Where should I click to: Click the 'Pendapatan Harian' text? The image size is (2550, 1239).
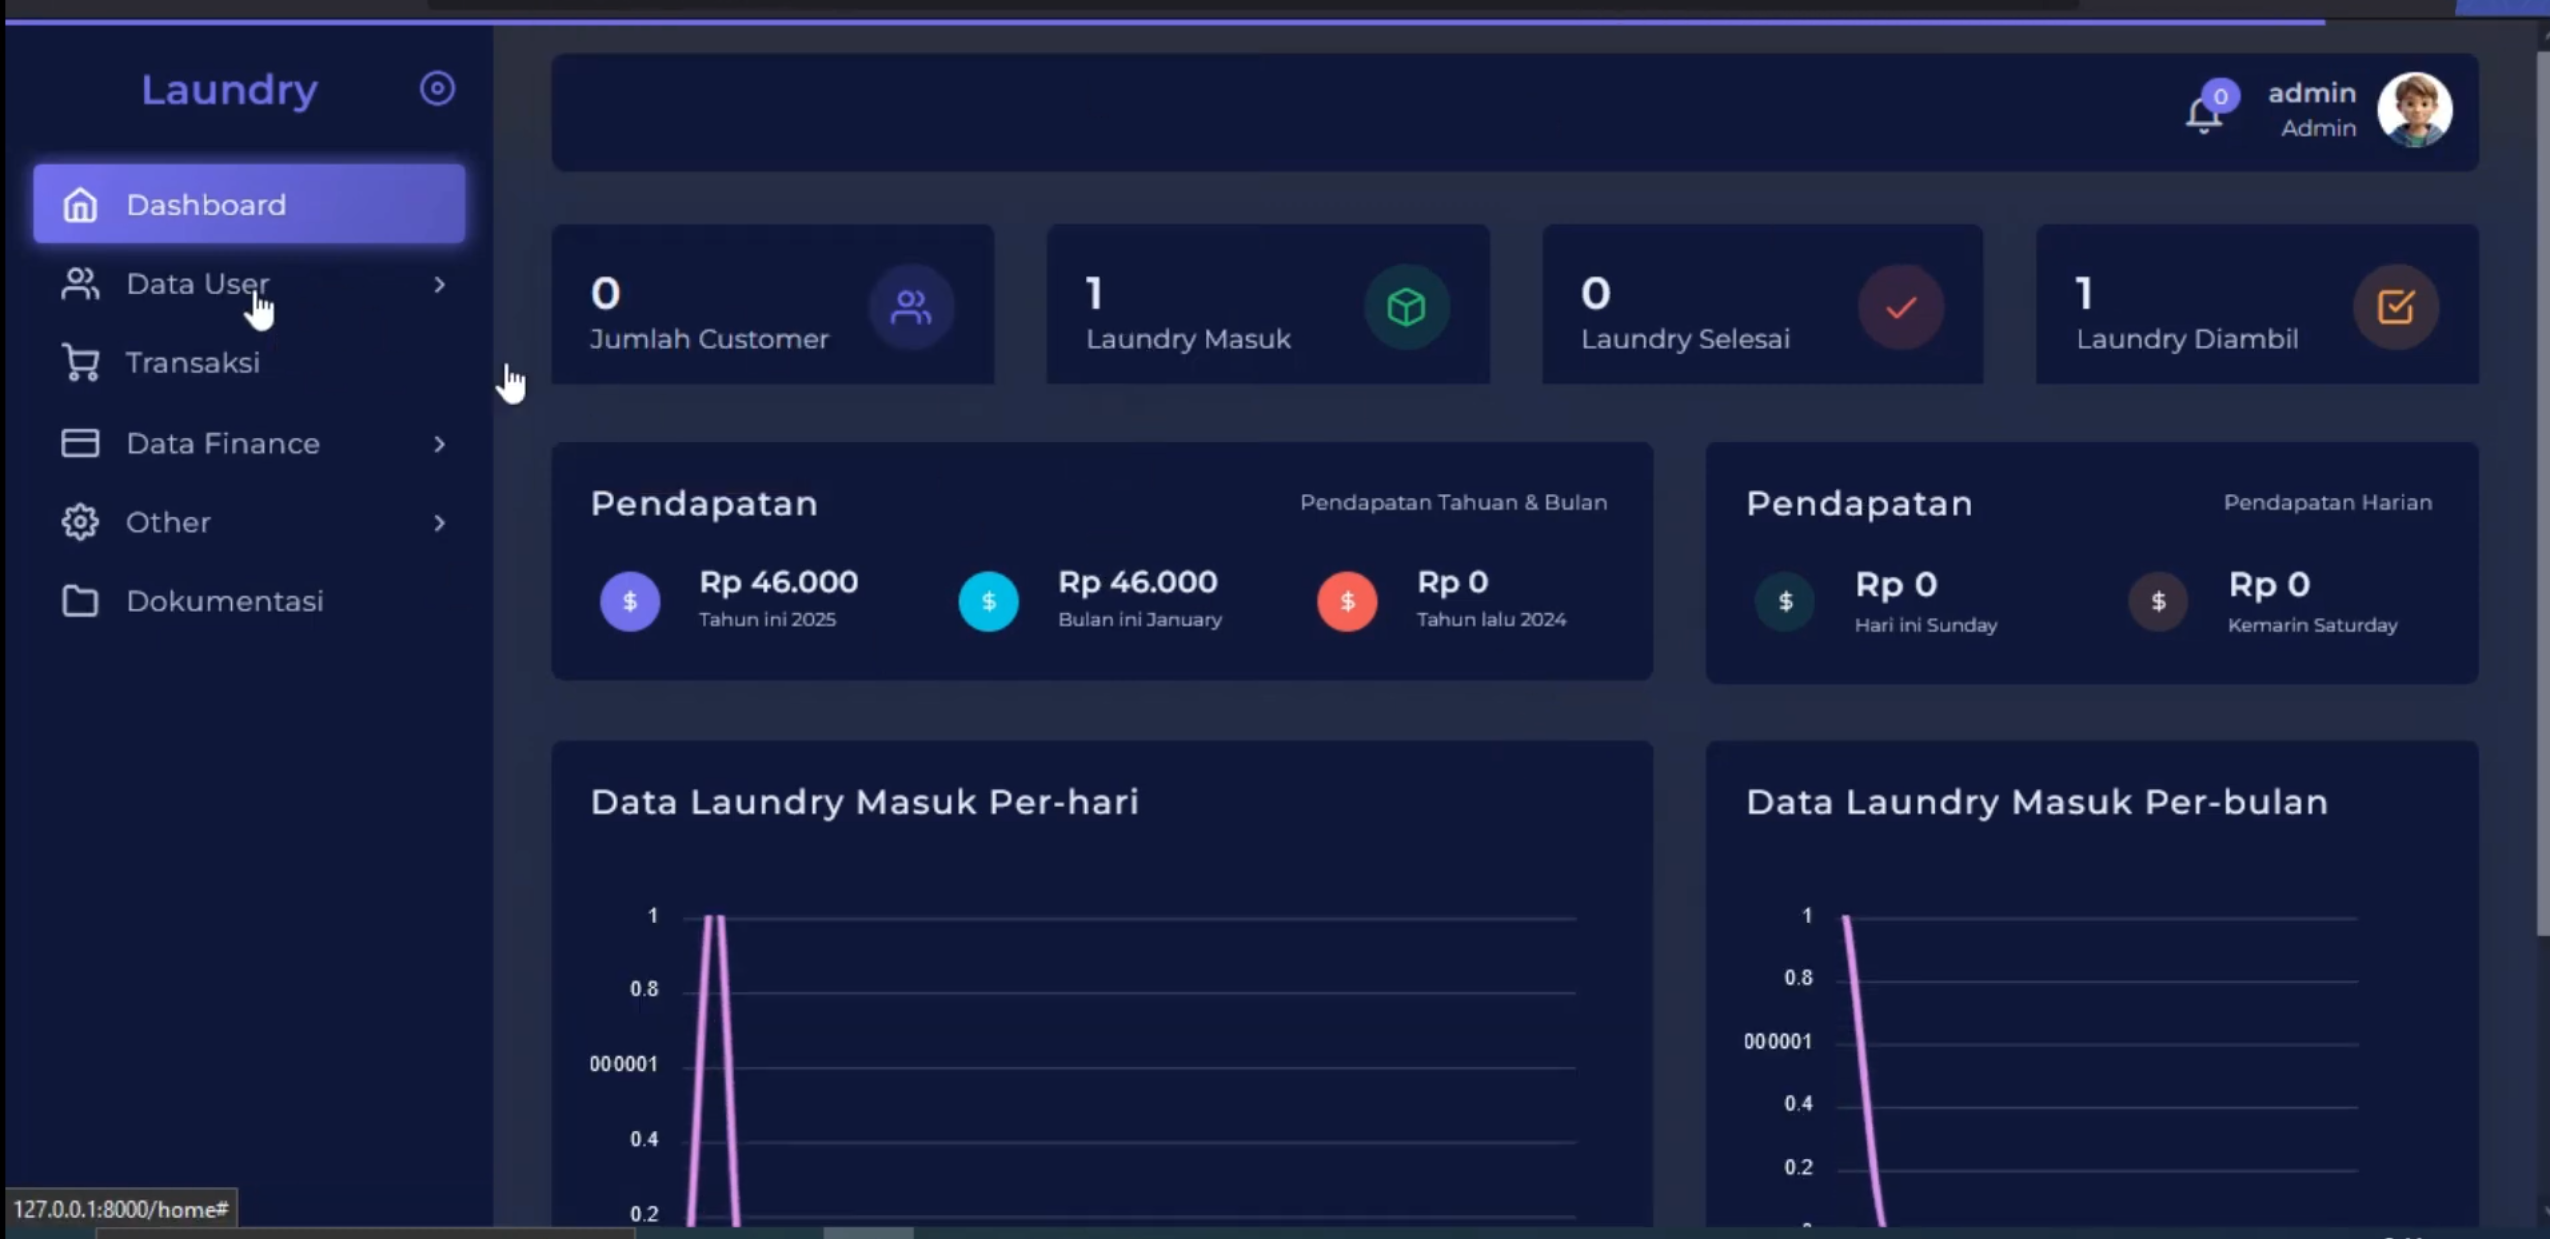point(2327,502)
